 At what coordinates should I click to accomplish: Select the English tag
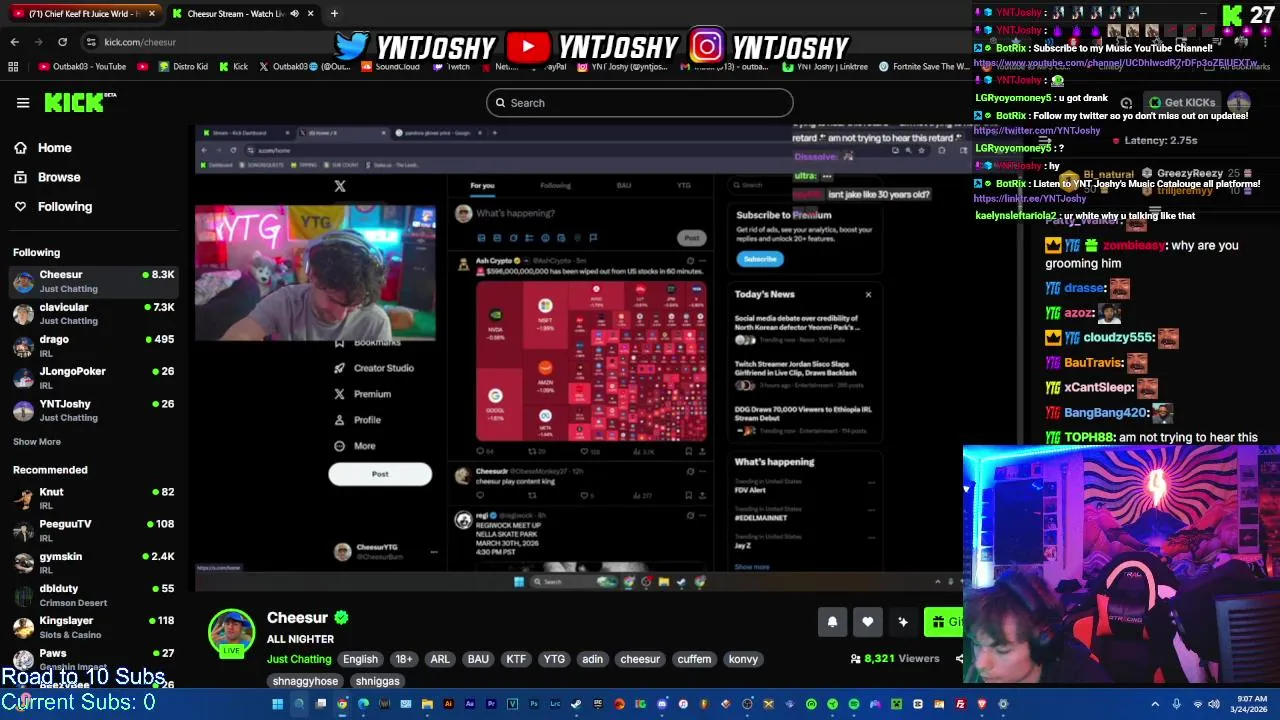pyautogui.click(x=360, y=659)
